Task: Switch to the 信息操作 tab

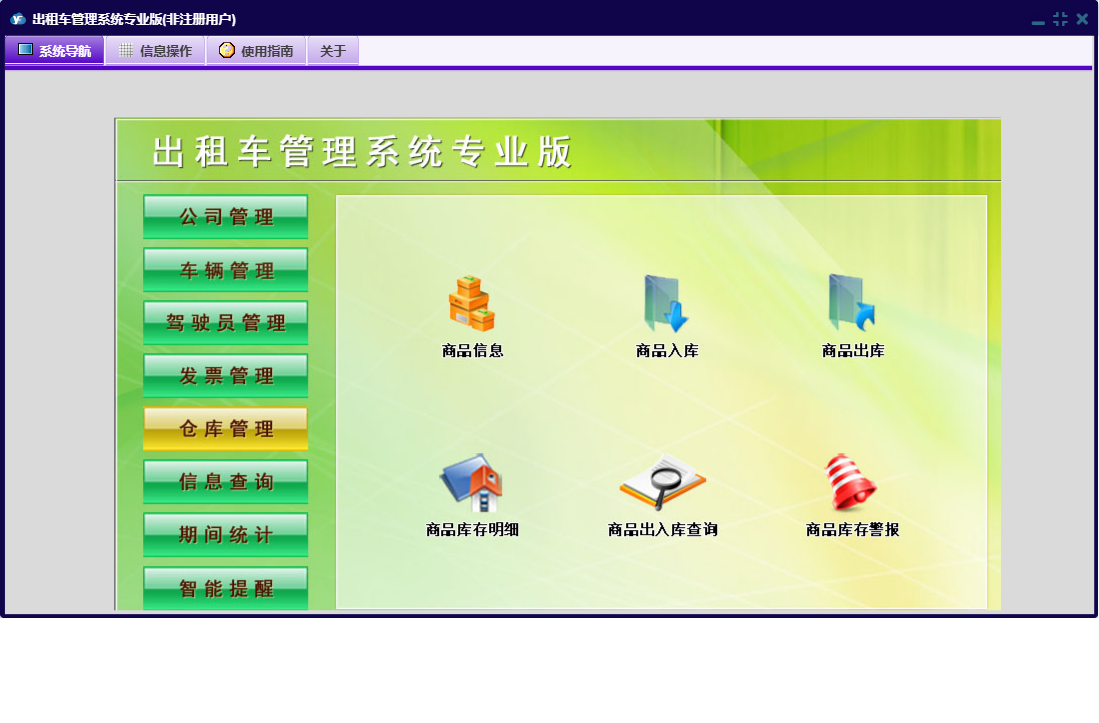Action: (x=156, y=50)
